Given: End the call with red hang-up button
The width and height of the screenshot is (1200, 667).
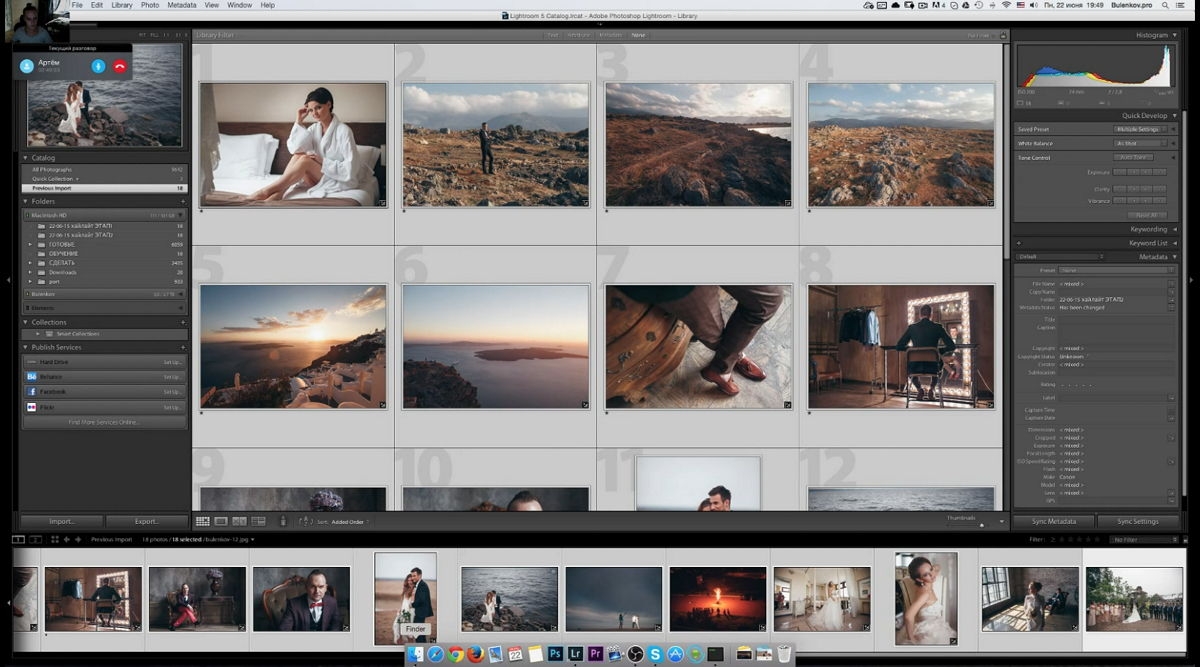Looking at the screenshot, I should [120, 66].
